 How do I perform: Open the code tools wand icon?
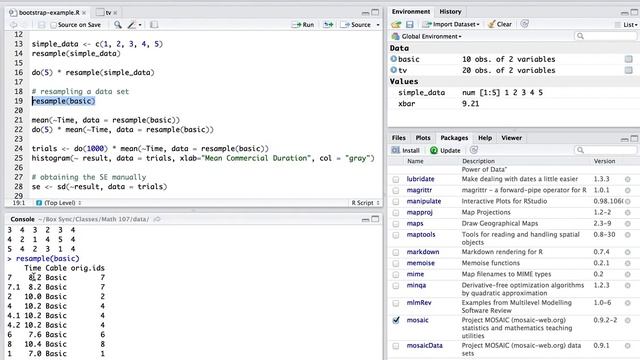131,24
